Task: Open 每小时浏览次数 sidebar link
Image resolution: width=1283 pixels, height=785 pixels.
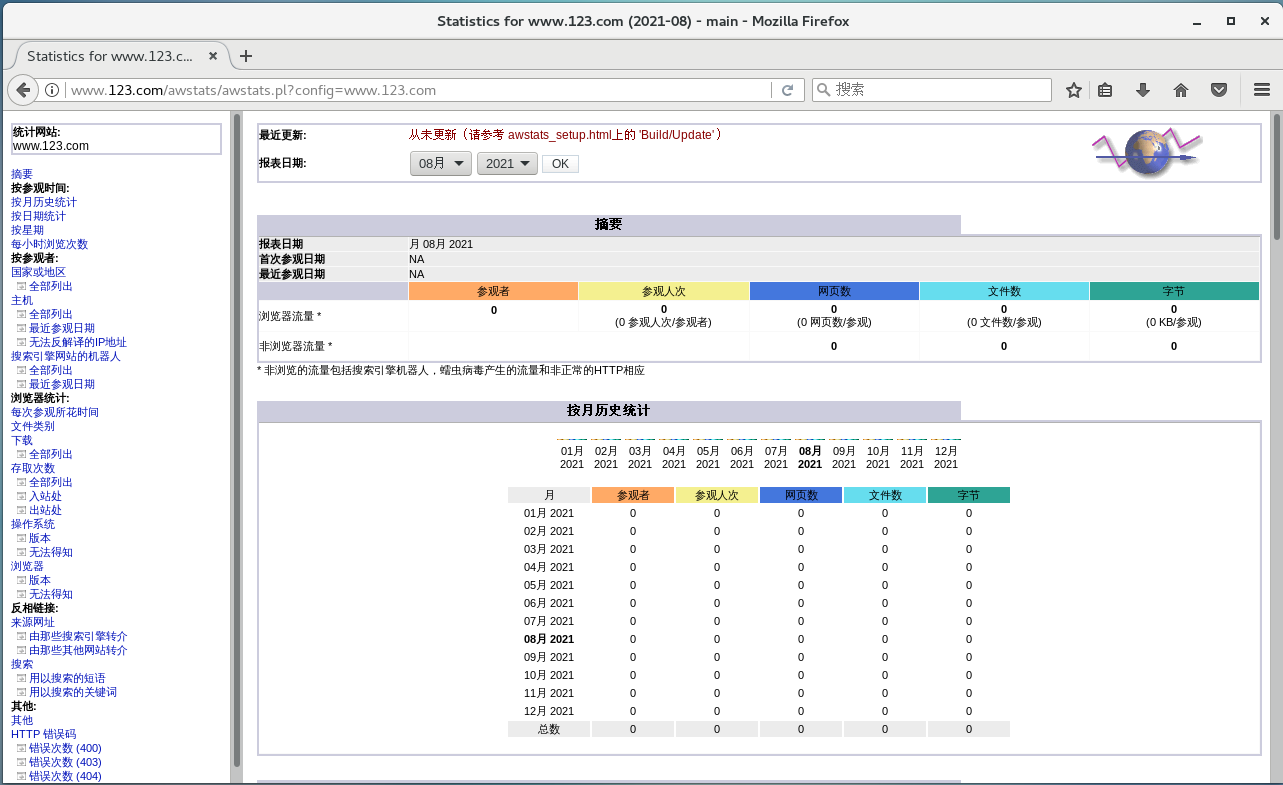Action: (49, 244)
